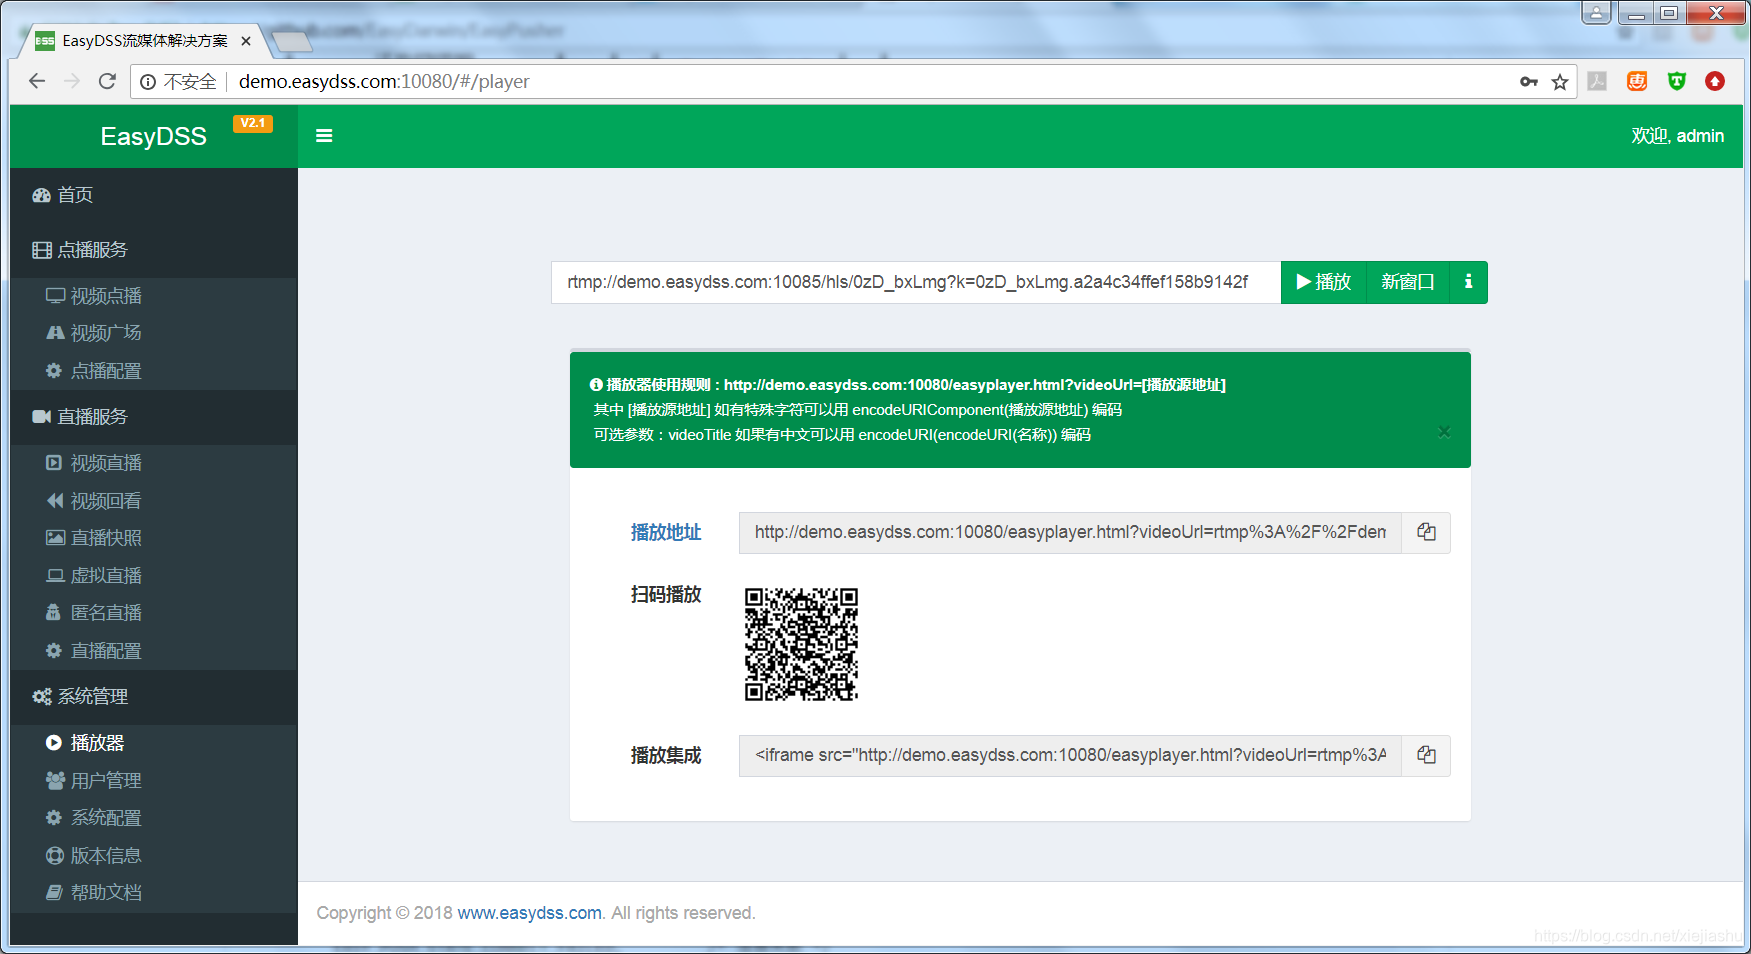Viewport: 1751px width, 954px height.
Task: Click the RTMP stream URL input field
Action: pyautogui.click(x=916, y=282)
